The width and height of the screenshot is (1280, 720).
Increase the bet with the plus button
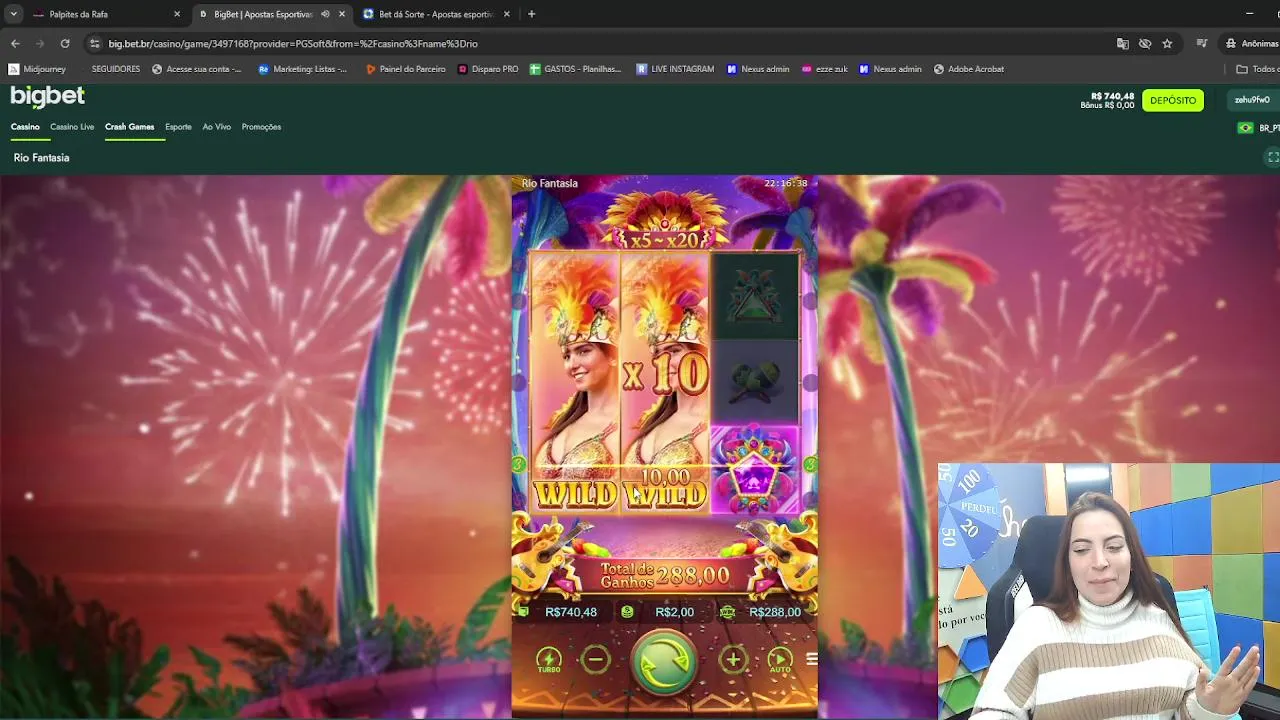[x=733, y=659]
